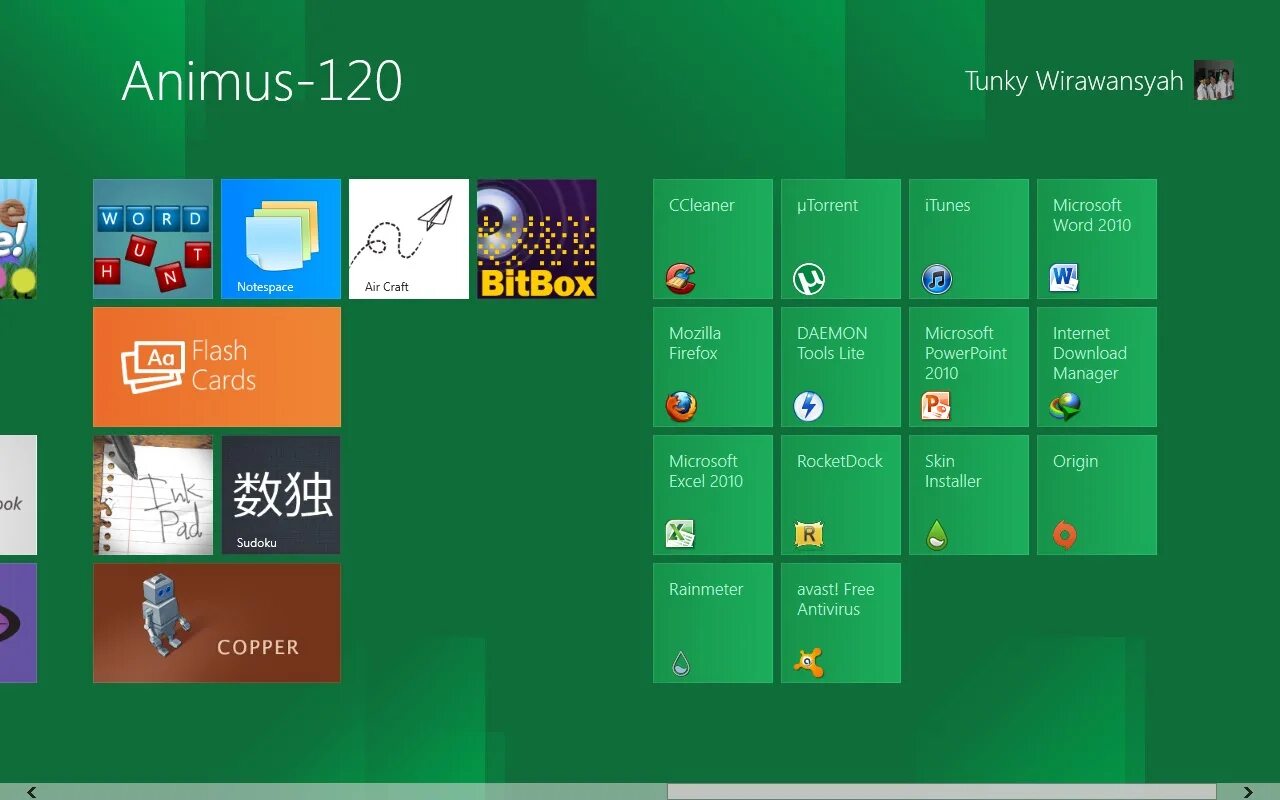1280x800 pixels.
Task: Click the user profile picture
Action: pos(1214,80)
